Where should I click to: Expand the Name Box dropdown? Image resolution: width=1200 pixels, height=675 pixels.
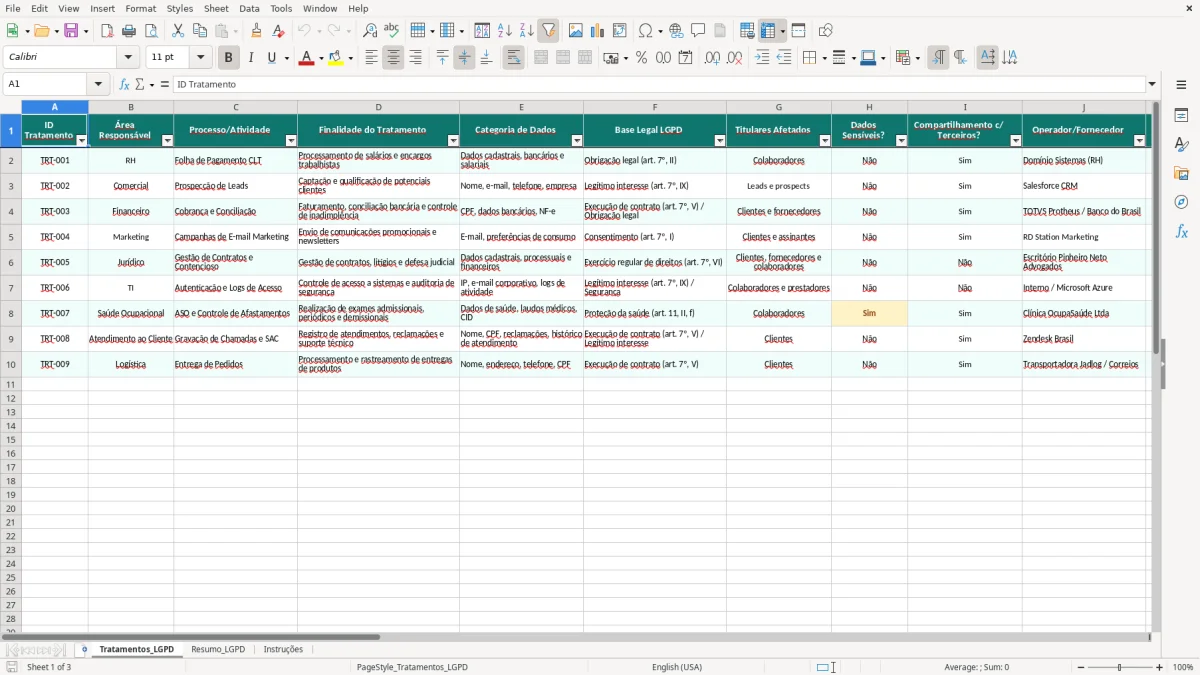[98, 84]
